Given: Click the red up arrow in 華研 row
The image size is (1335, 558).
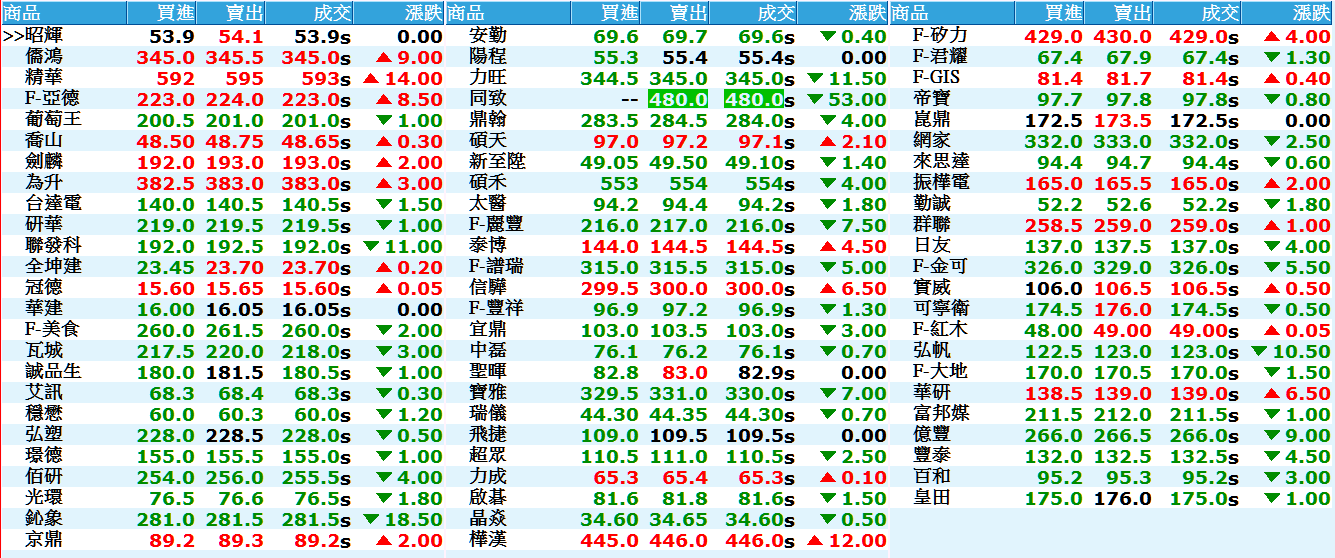Looking at the screenshot, I should tap(1272, 394).
